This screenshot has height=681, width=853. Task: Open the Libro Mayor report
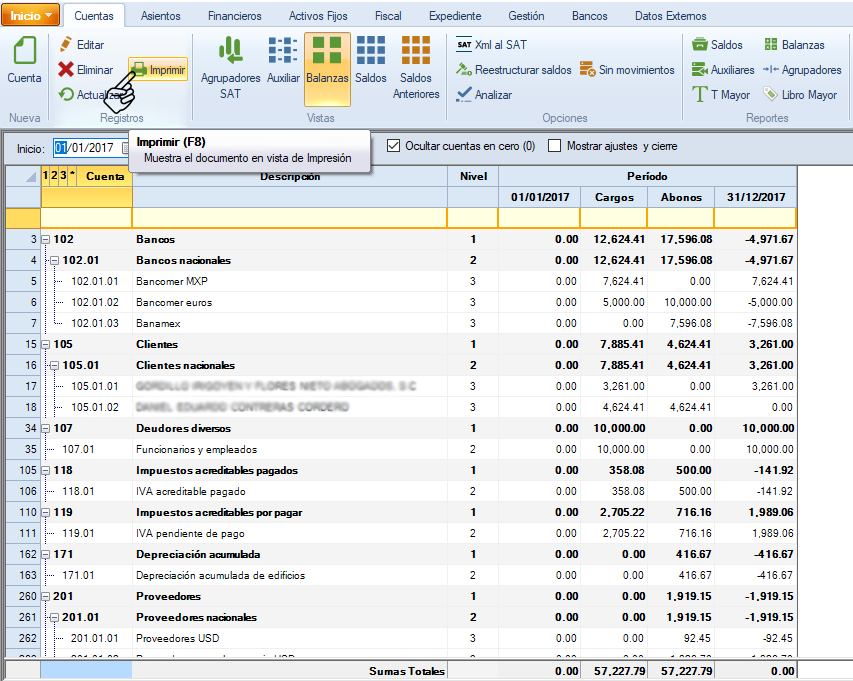799,95
